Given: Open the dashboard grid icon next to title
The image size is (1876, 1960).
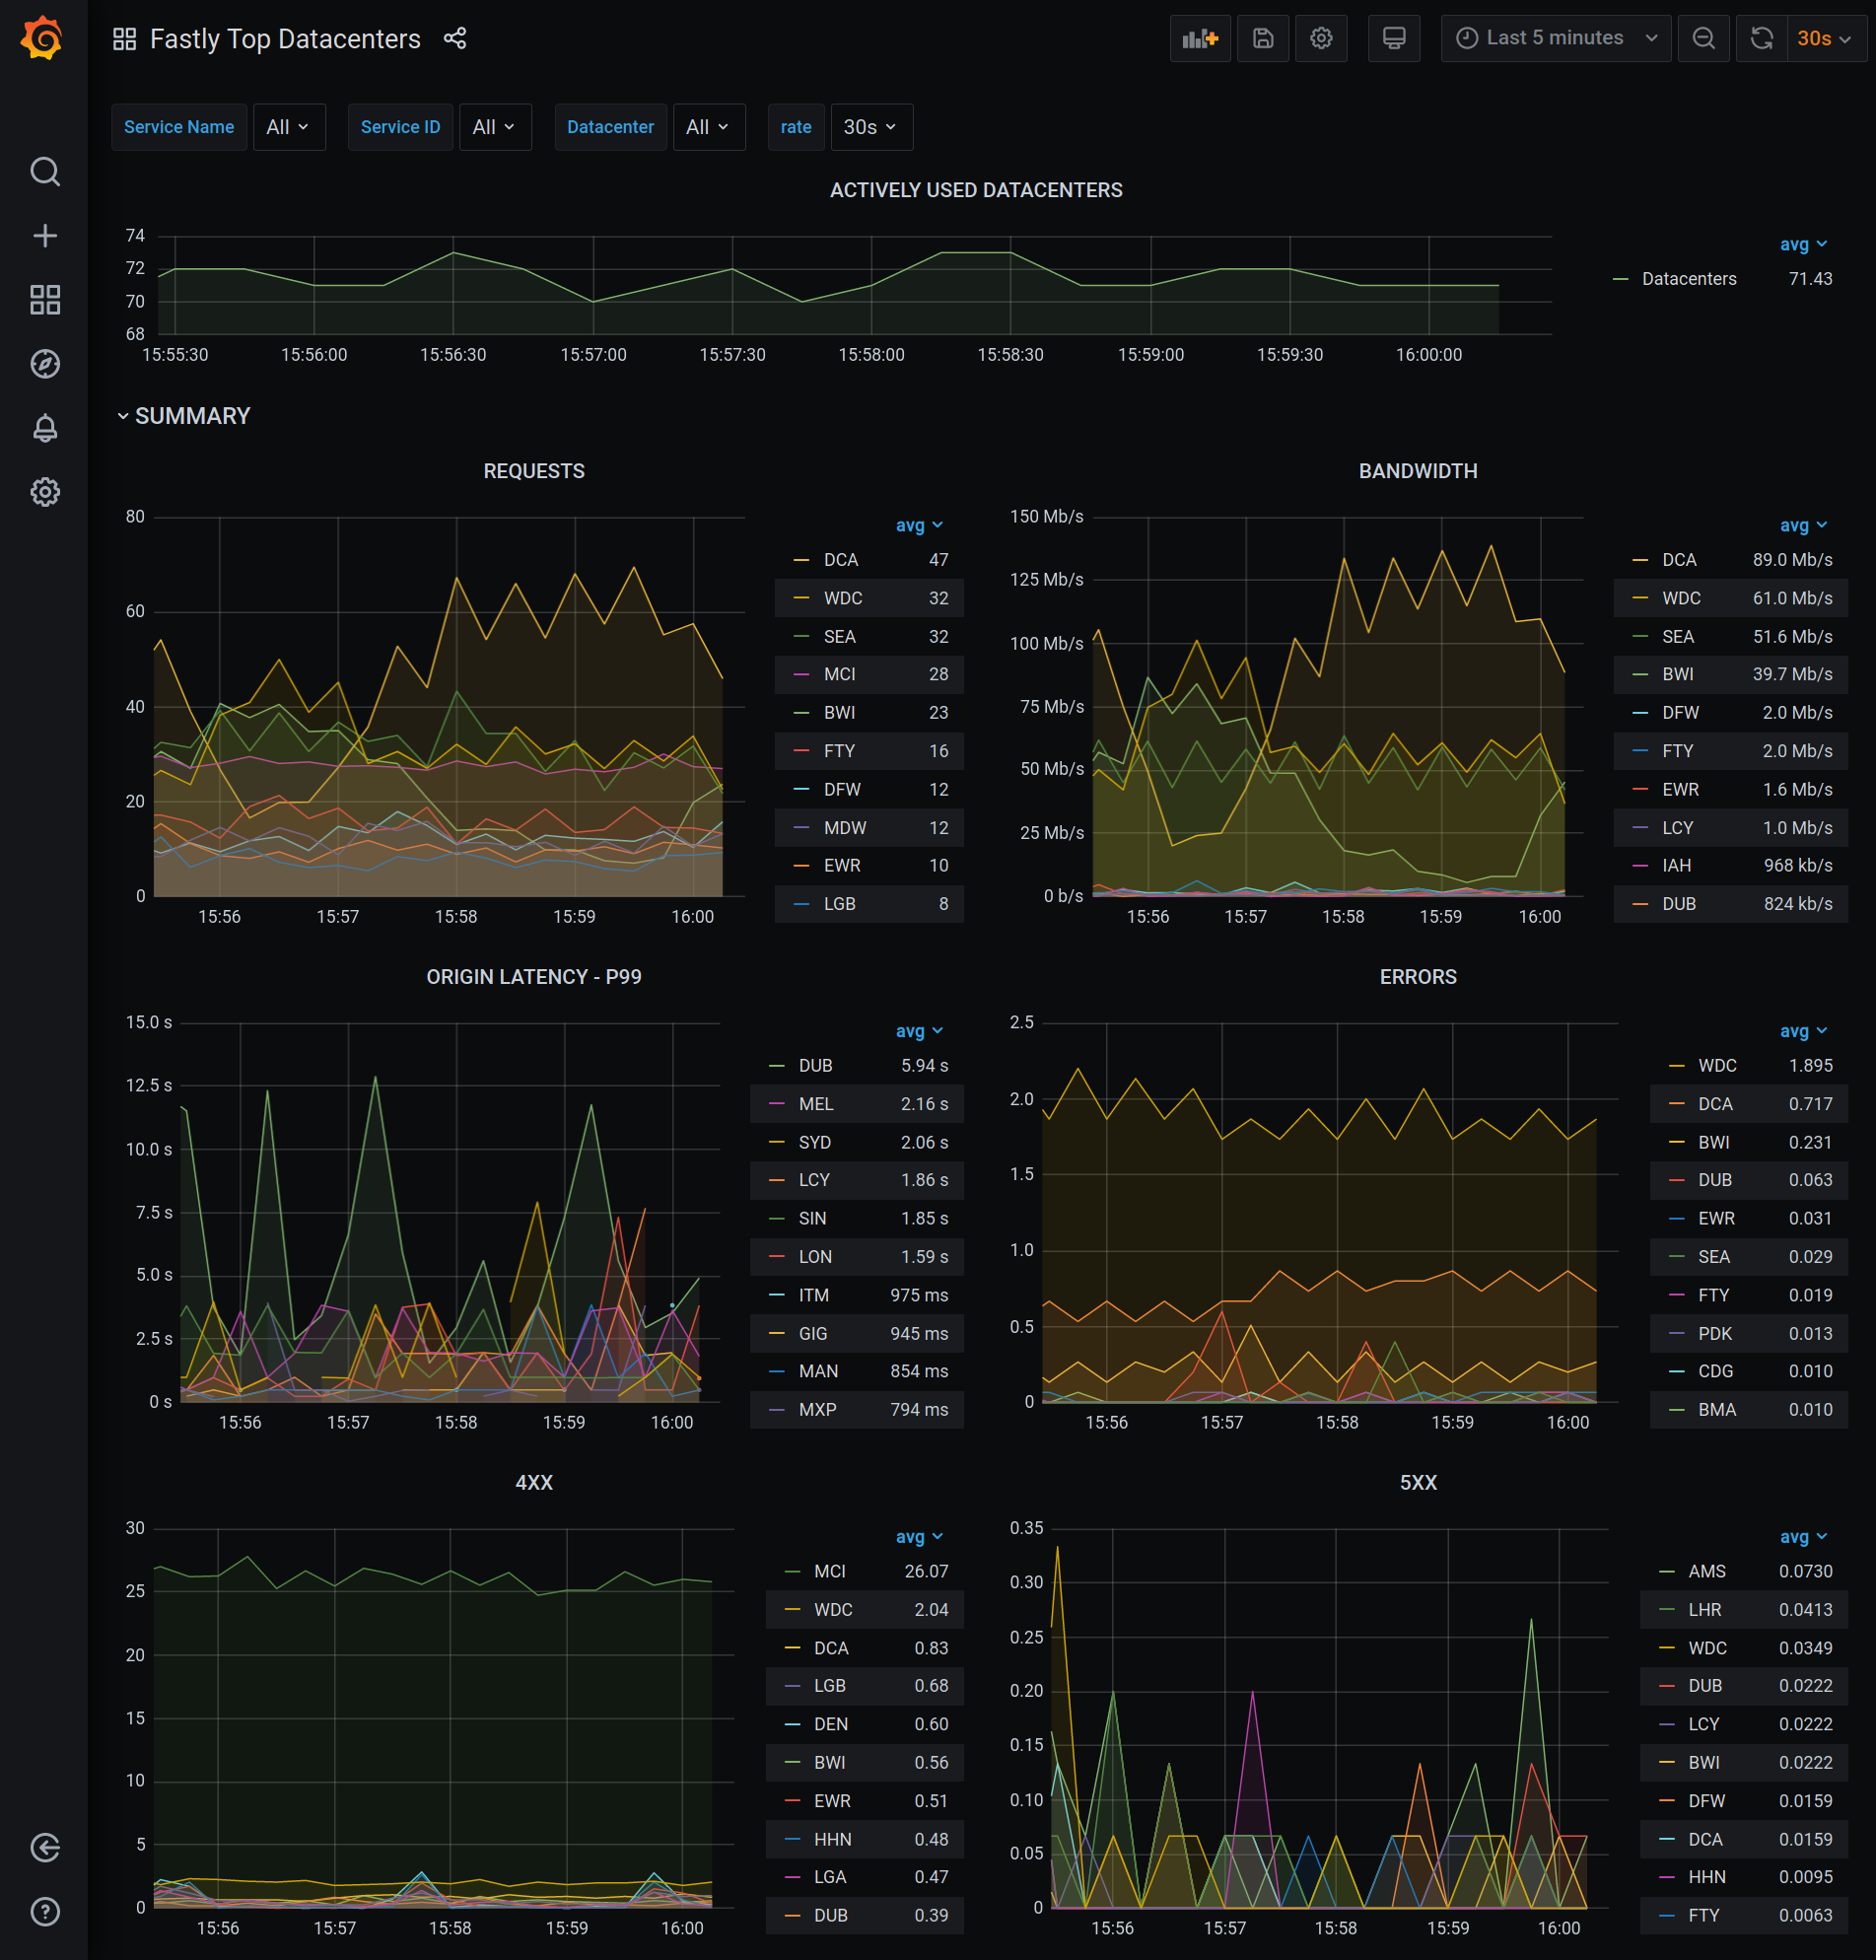Looking at the screenshot, I should coord(125,39).
